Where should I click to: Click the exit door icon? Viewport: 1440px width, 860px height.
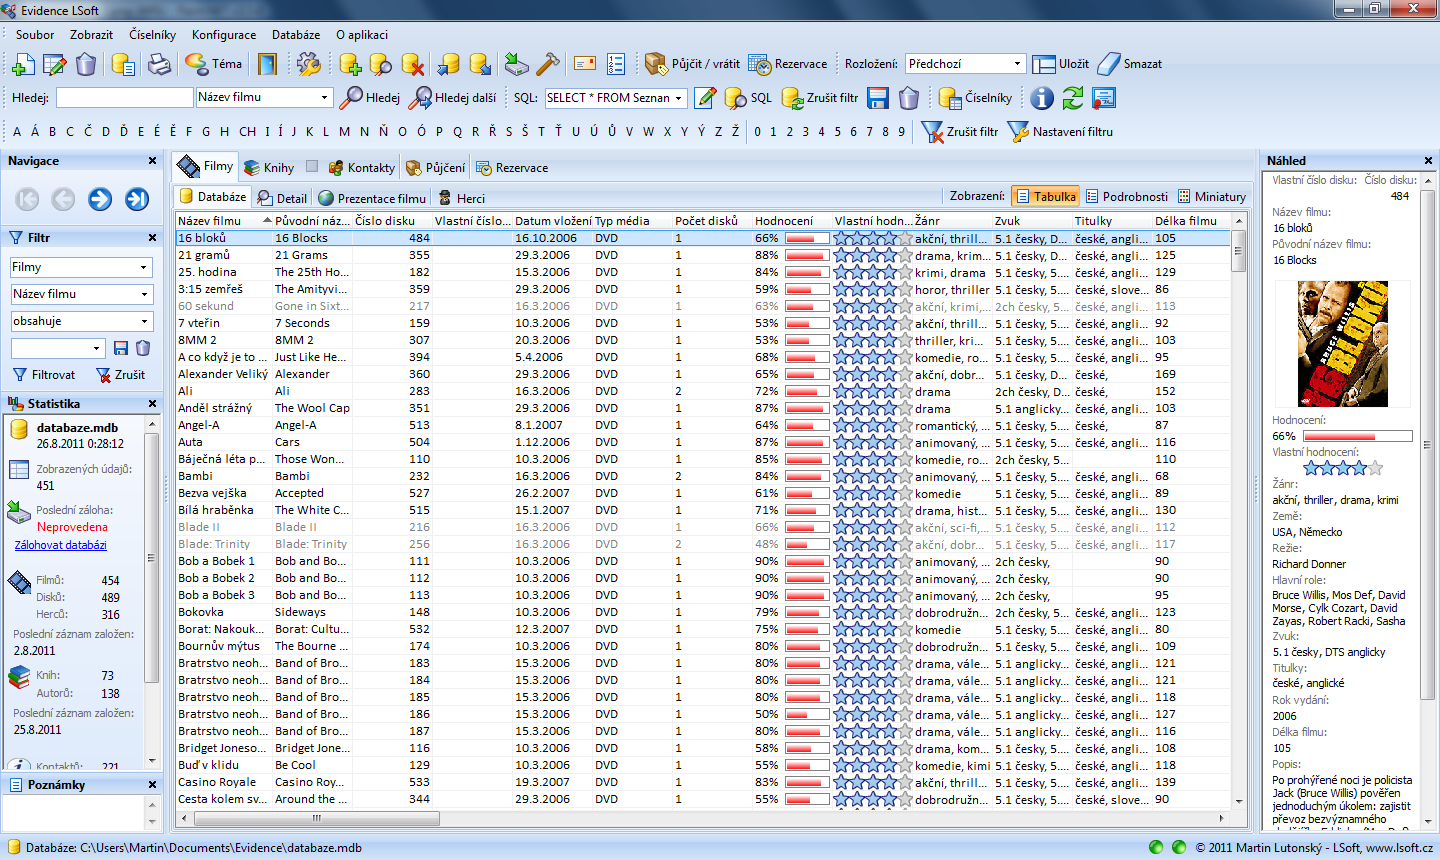pyautogui.click(x=267, y=65)
